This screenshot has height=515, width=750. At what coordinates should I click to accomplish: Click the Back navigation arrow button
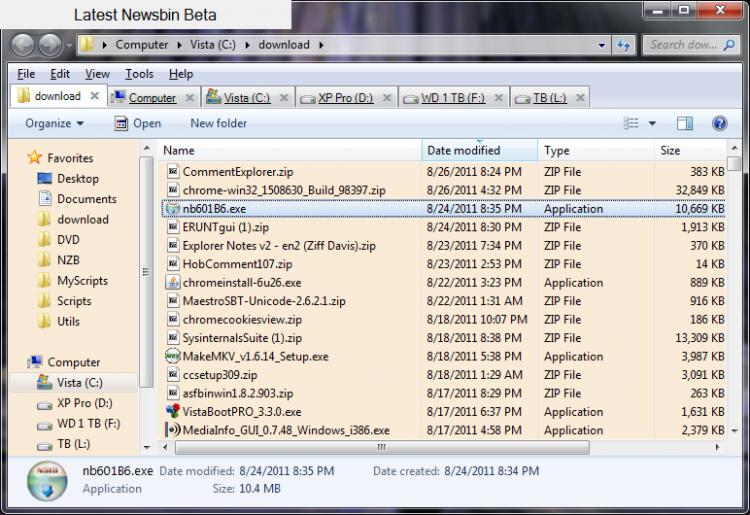tap(22, 45)
